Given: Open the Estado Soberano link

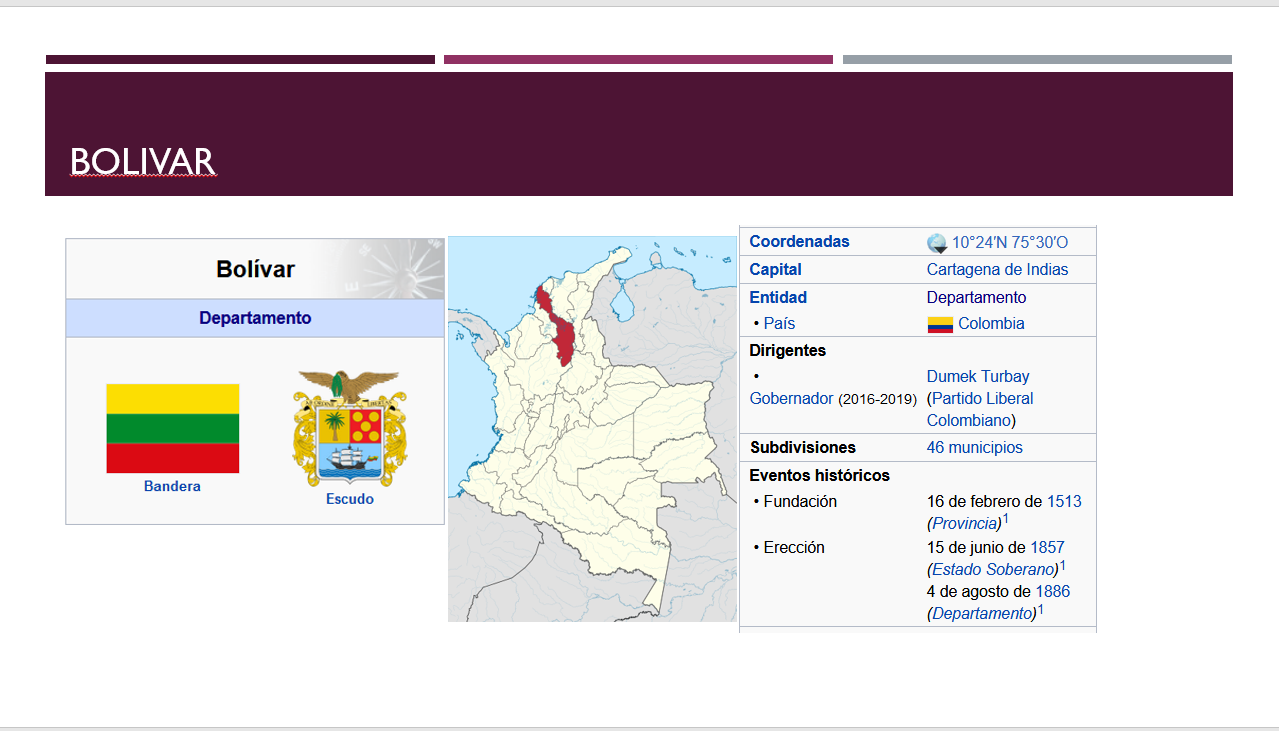Looking at the screenshot, I should tap(994, 570).
